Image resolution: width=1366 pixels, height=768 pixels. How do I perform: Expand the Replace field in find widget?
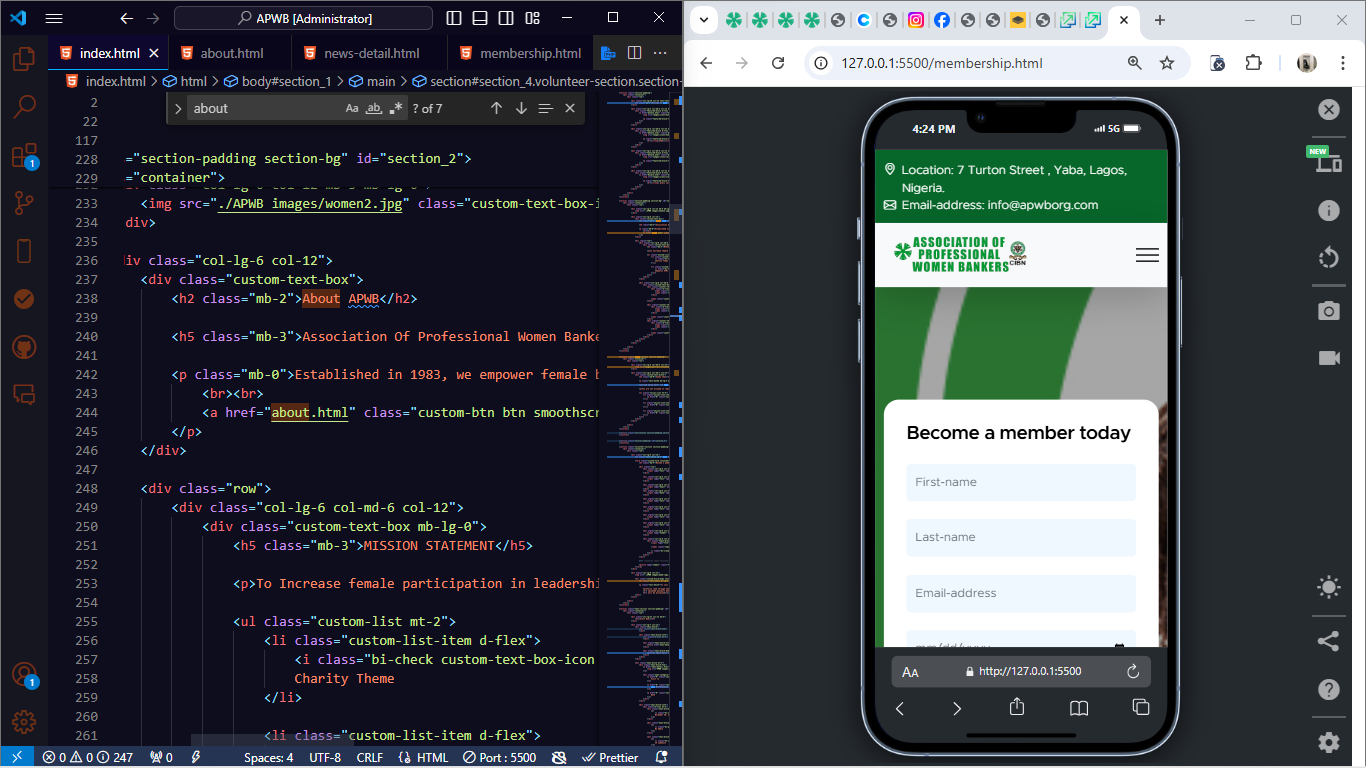pos(177,108)
